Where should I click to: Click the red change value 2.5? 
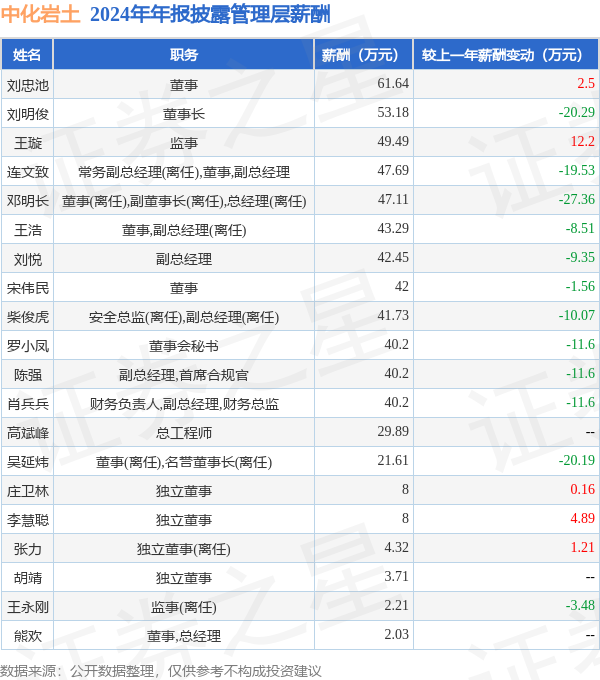pyautogui.click(x=586, y=83)
